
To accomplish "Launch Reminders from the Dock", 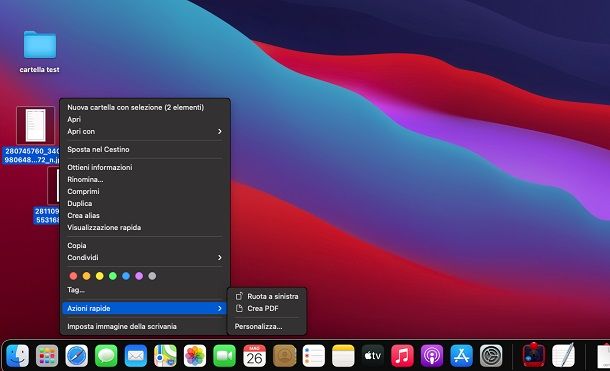I will (314, 355).
